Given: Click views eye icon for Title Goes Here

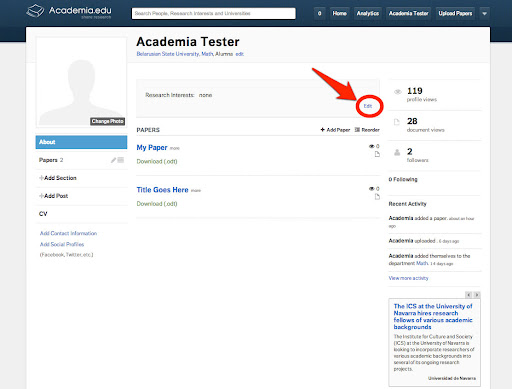Looking at the screenshot, I should (x=371, y=189).
